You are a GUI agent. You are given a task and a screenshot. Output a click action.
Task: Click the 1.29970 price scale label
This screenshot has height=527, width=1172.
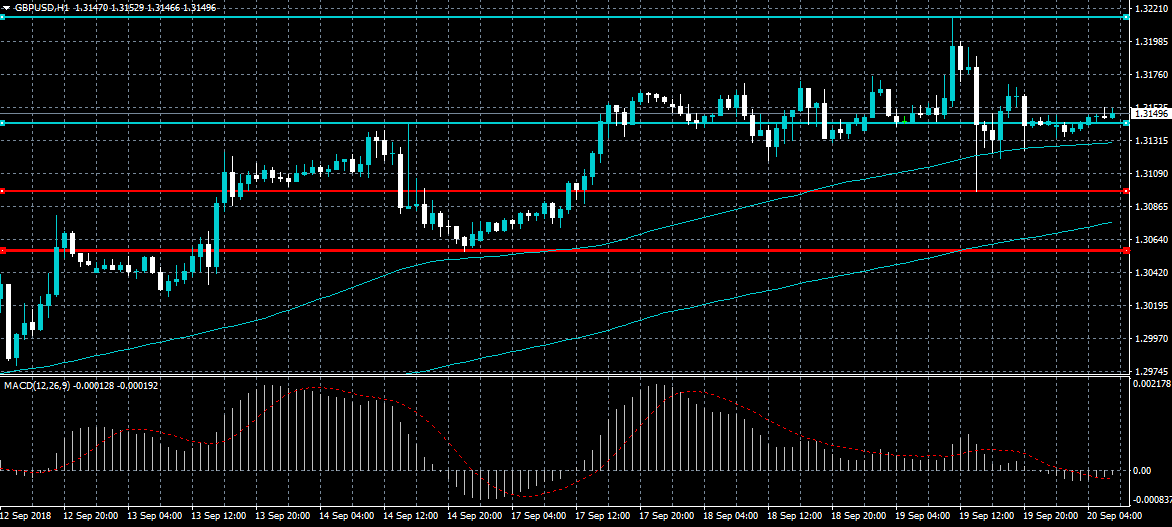pyautogui.click(x=1150, y=339)
